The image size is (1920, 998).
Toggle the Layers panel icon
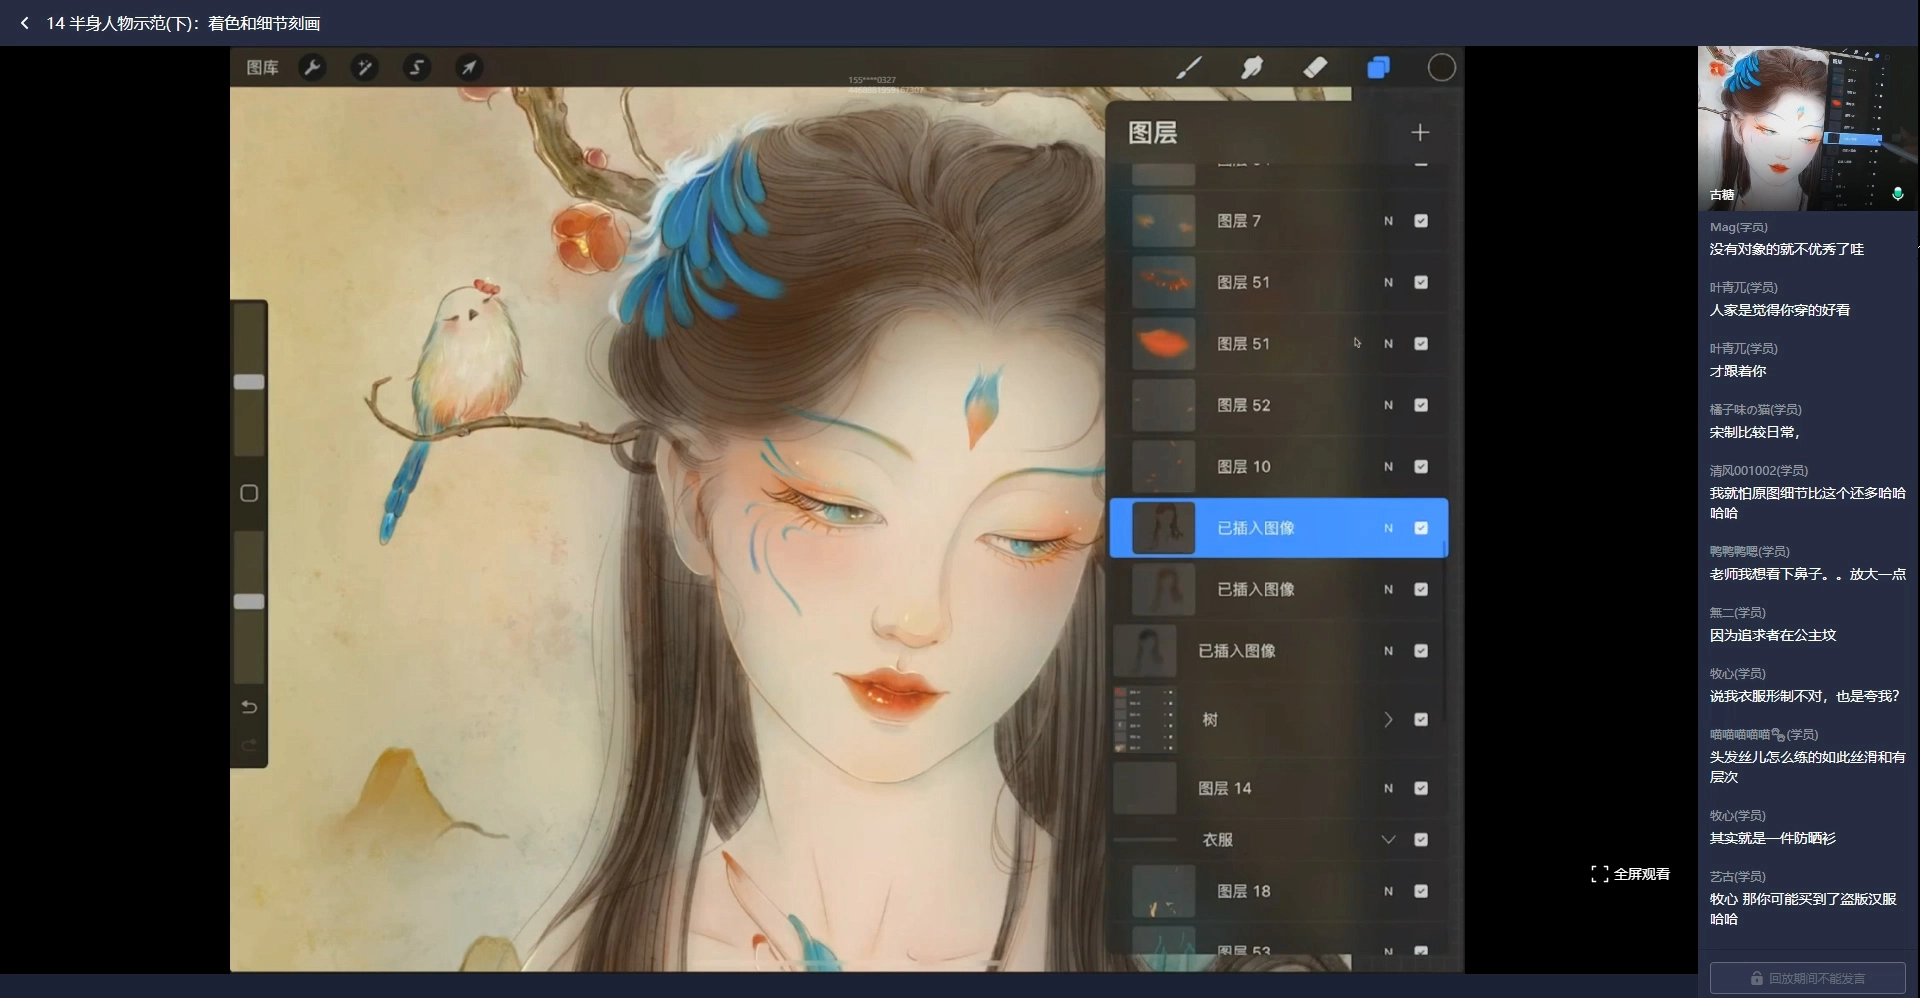(x=1378, y=68)
